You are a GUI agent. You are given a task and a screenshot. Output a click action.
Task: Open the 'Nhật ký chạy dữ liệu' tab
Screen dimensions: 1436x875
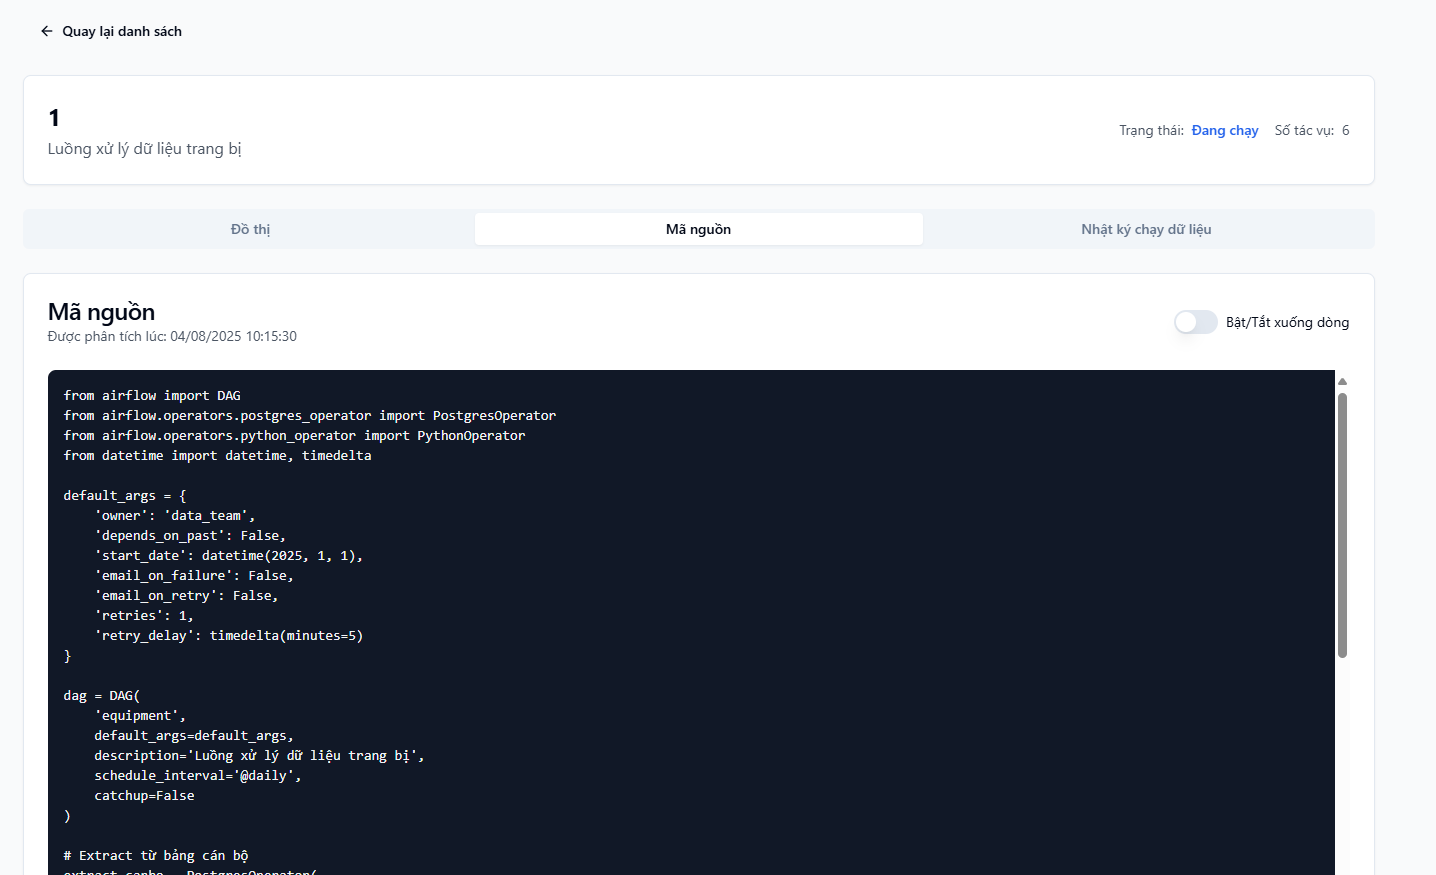point(1146,229)
